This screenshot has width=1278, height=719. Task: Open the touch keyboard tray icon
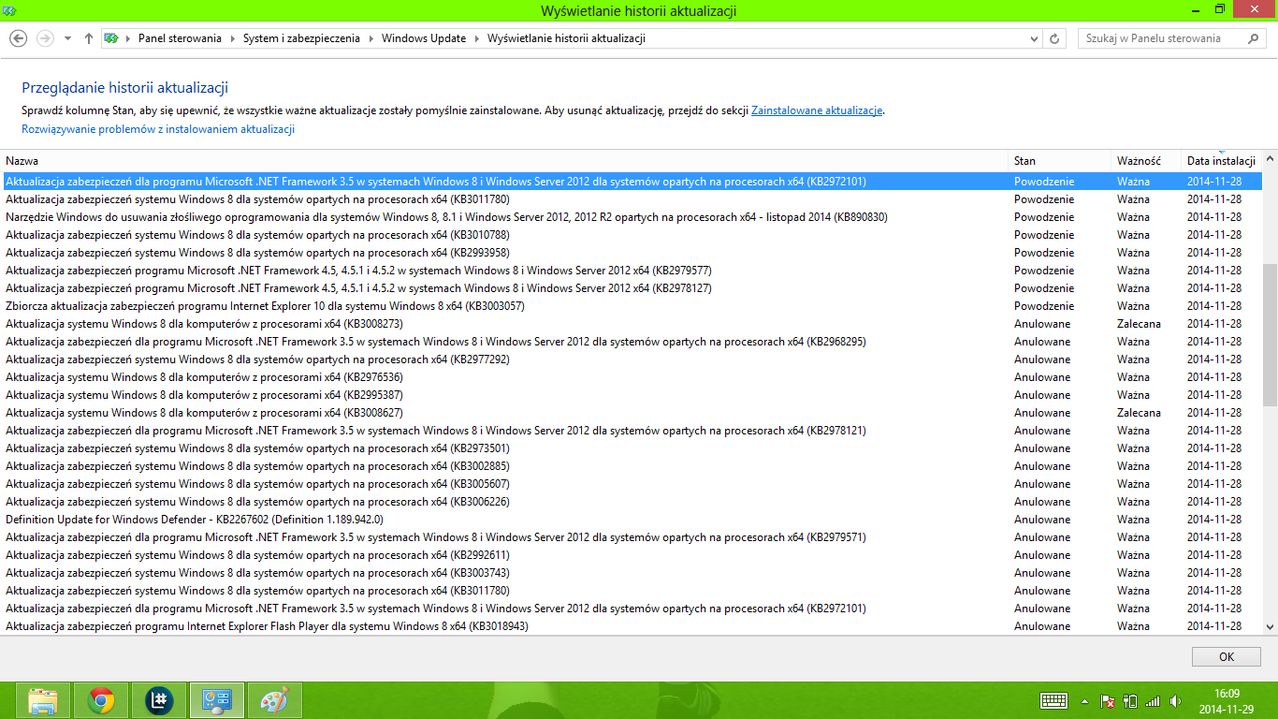click(x=1054, y=701)
